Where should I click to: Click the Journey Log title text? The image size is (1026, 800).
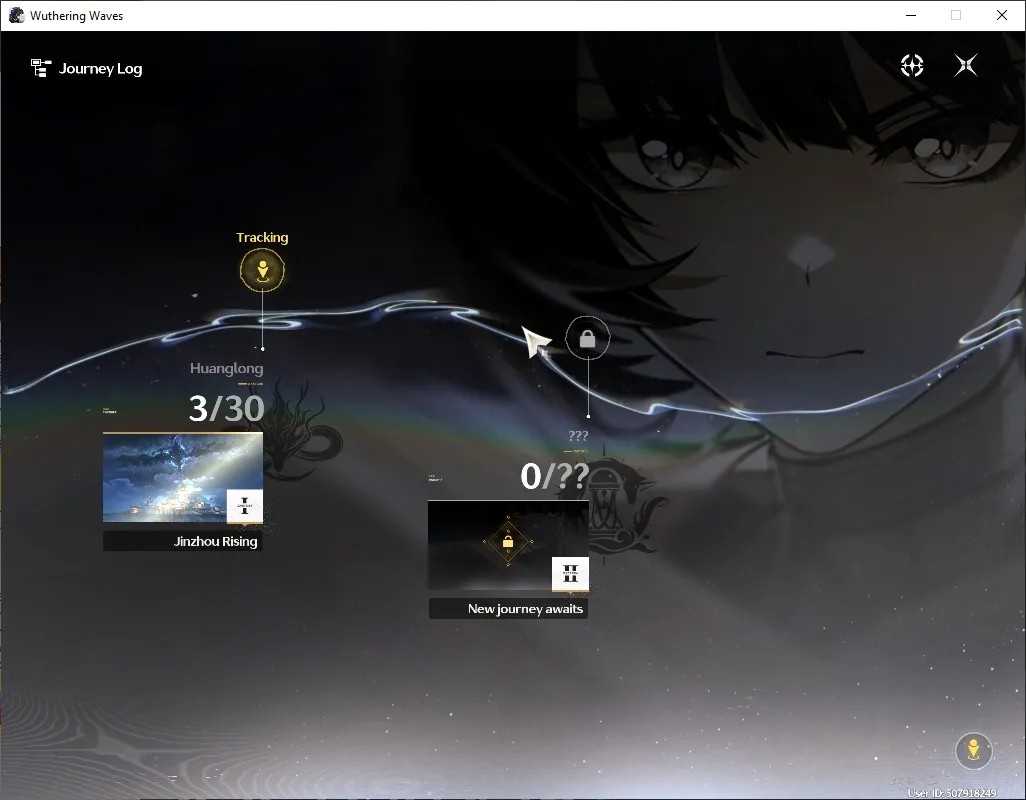[100, 69]
